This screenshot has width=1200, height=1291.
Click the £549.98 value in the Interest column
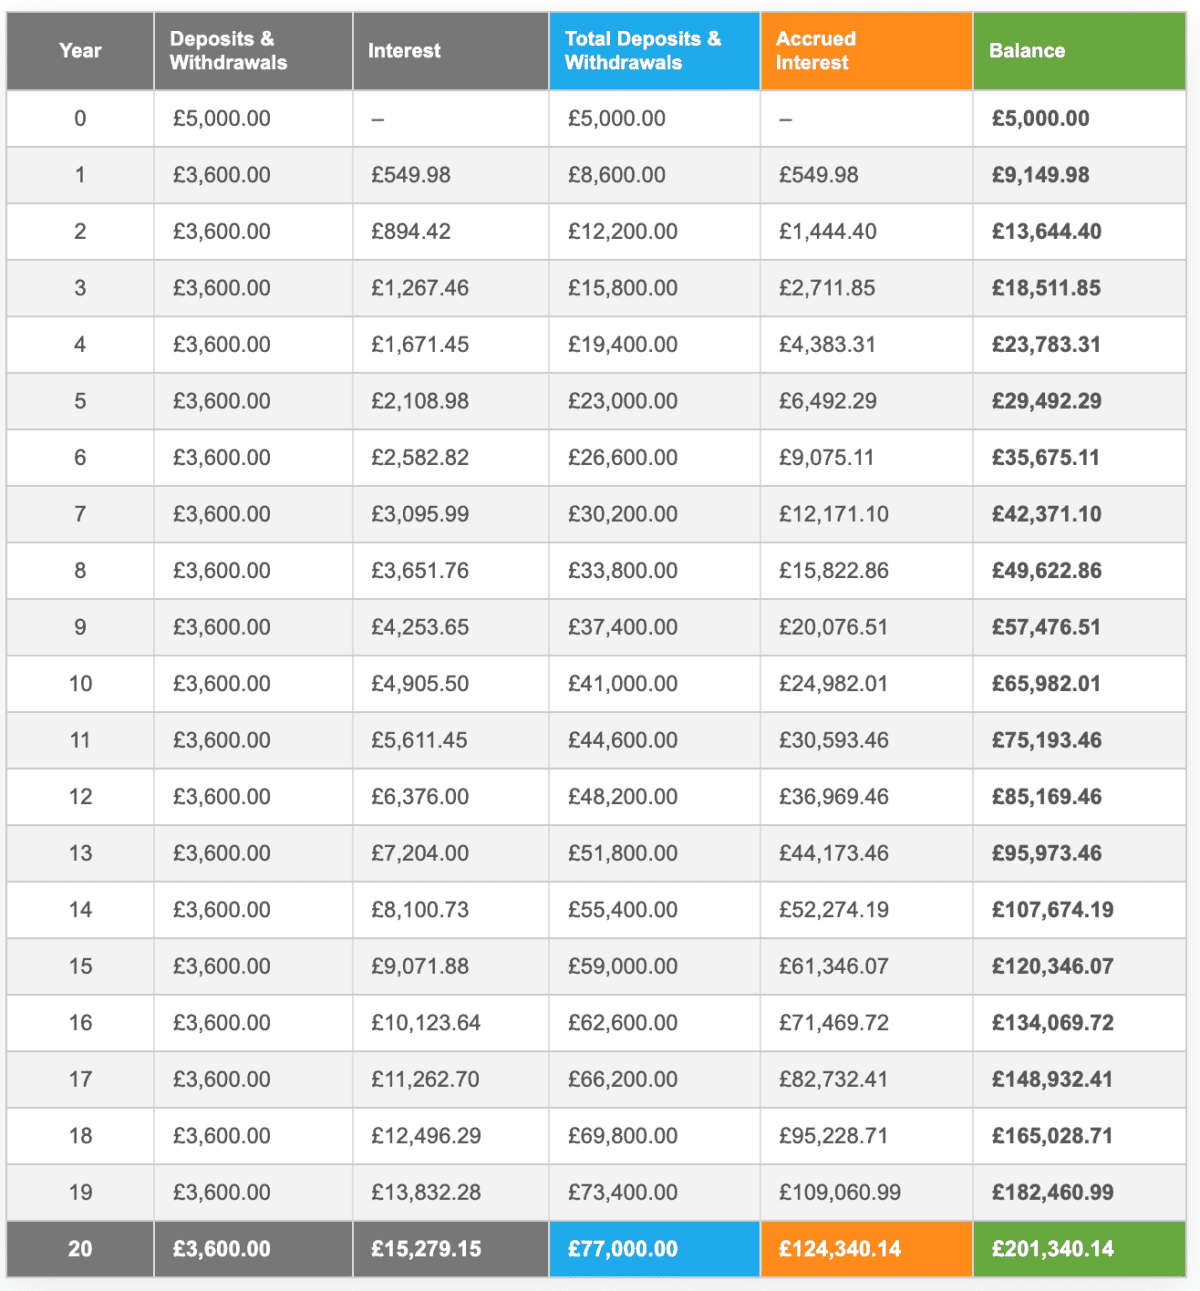(x=411, y=175)
